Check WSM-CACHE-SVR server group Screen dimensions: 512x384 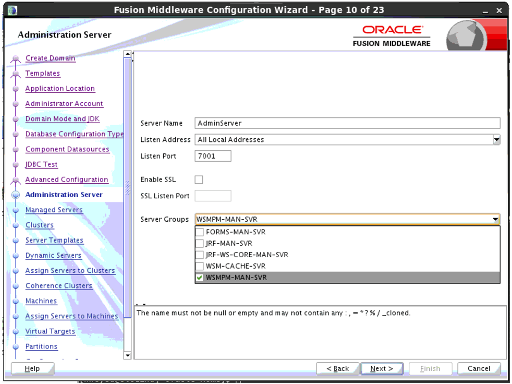click(x=199, y=266)
